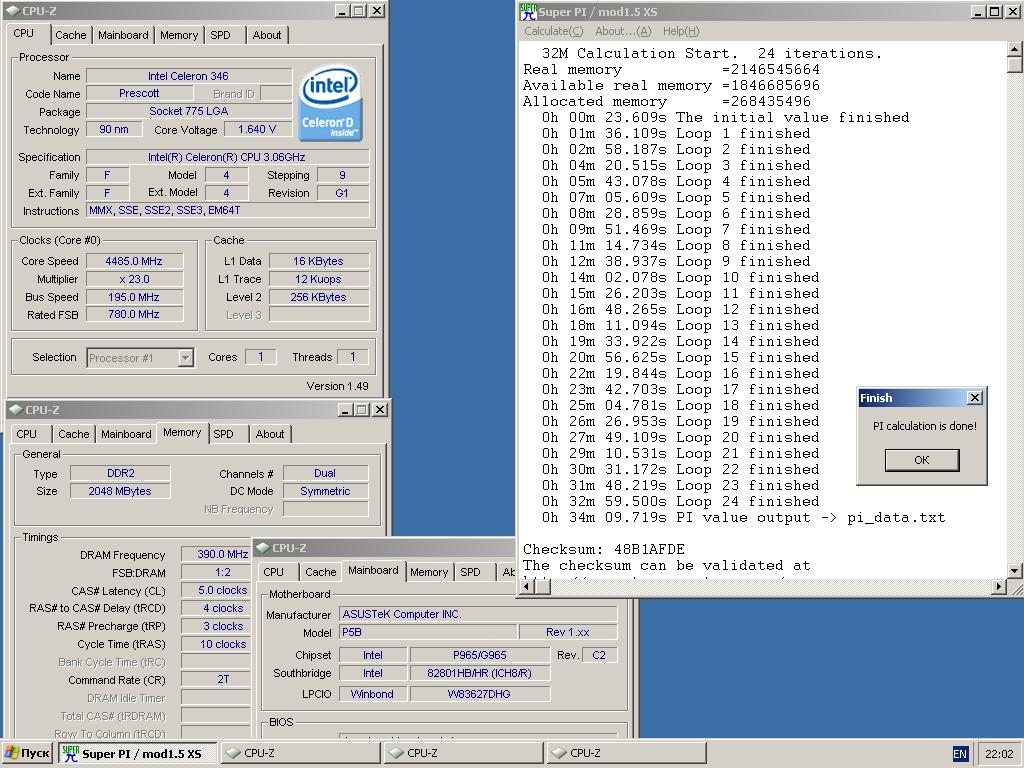Click the Southbridge value 82801HB/HR (ICH8/R)
The height and width of the screenshot is (768, 1024).
tap(480, 673)
